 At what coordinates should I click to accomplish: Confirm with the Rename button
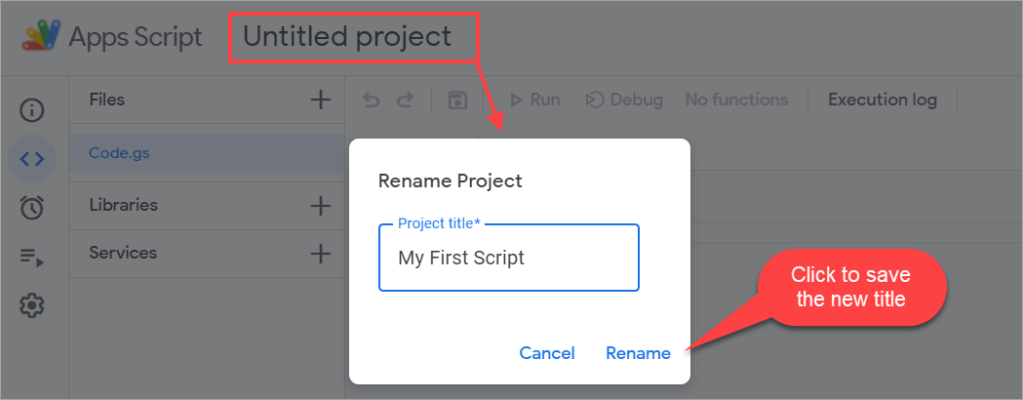[638, 353]
